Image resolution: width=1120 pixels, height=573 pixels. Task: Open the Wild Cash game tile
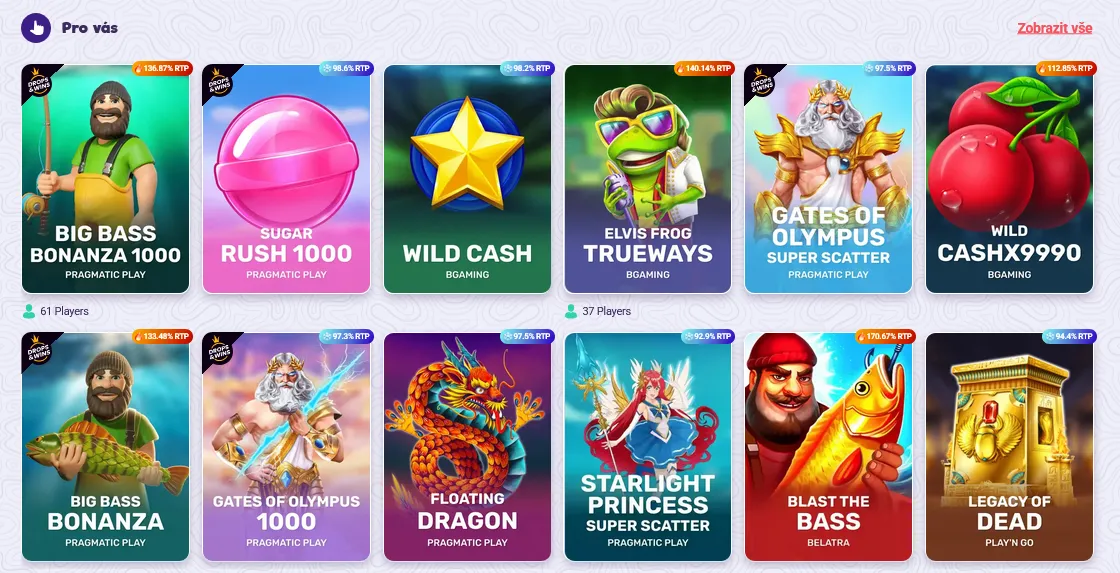click(x=467, y=179)
